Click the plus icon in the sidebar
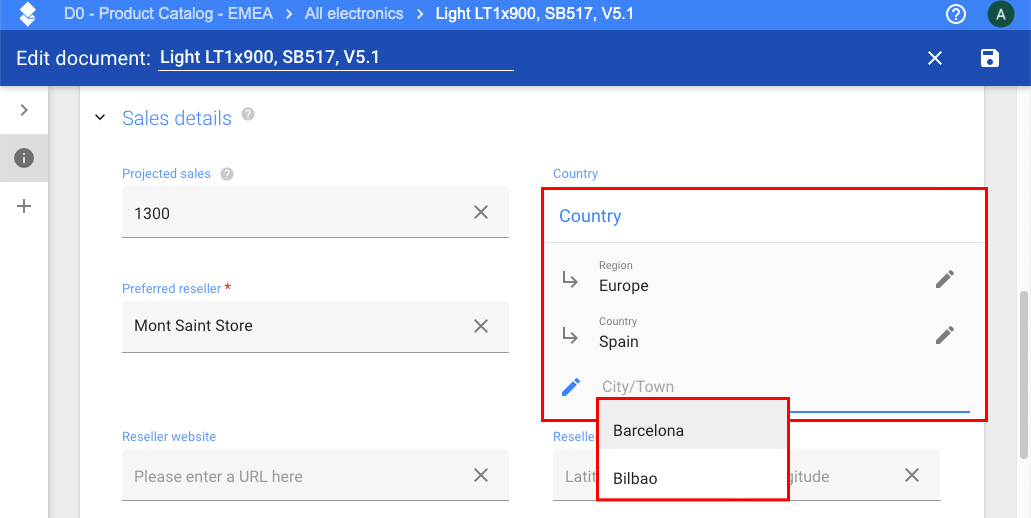Screen dimensions: 1031x518 tap(24, 206)
